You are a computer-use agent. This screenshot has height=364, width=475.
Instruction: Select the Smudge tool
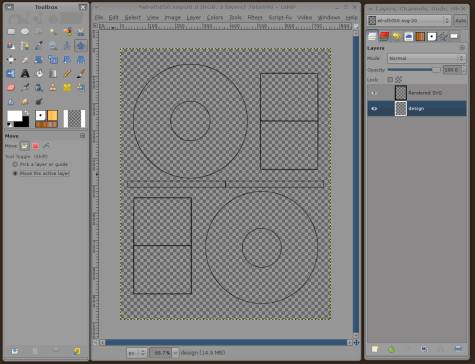[25, 102]
